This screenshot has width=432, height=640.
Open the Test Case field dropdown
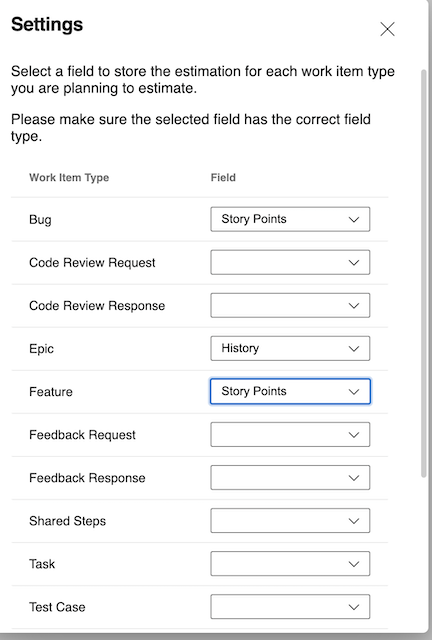click(290, 607)
